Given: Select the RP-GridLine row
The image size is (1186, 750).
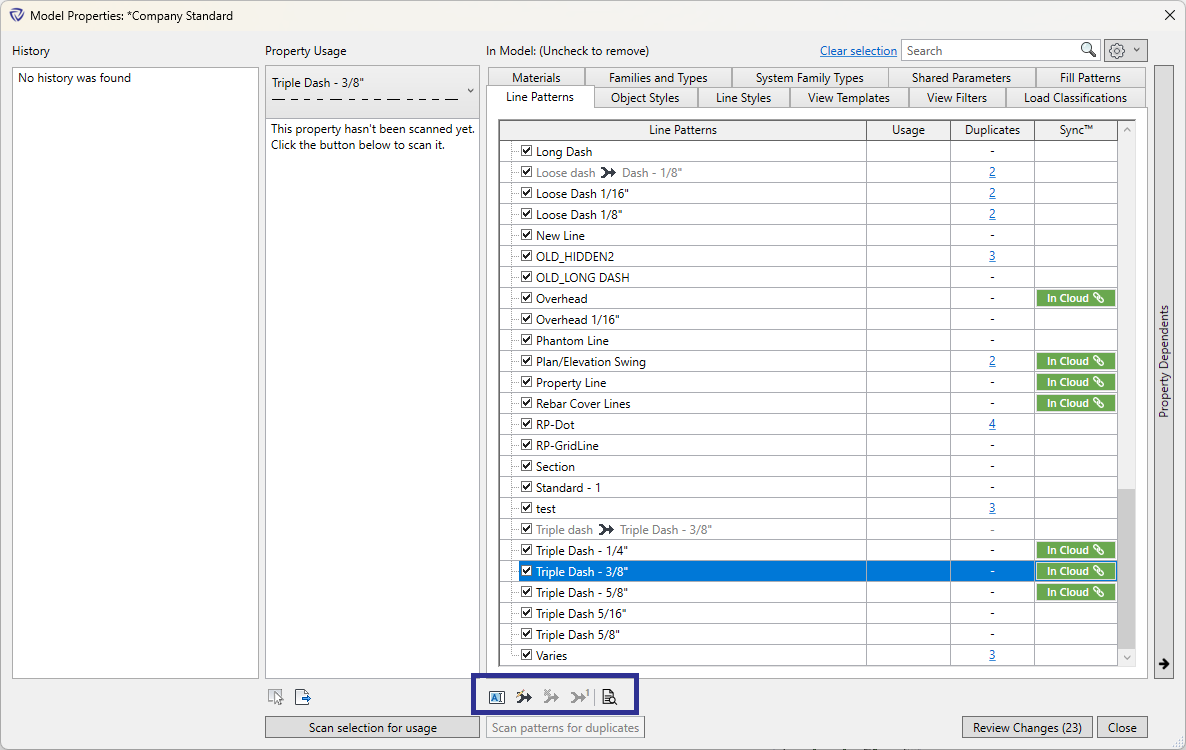Looking at the screenshot, I should pos(808,445).
